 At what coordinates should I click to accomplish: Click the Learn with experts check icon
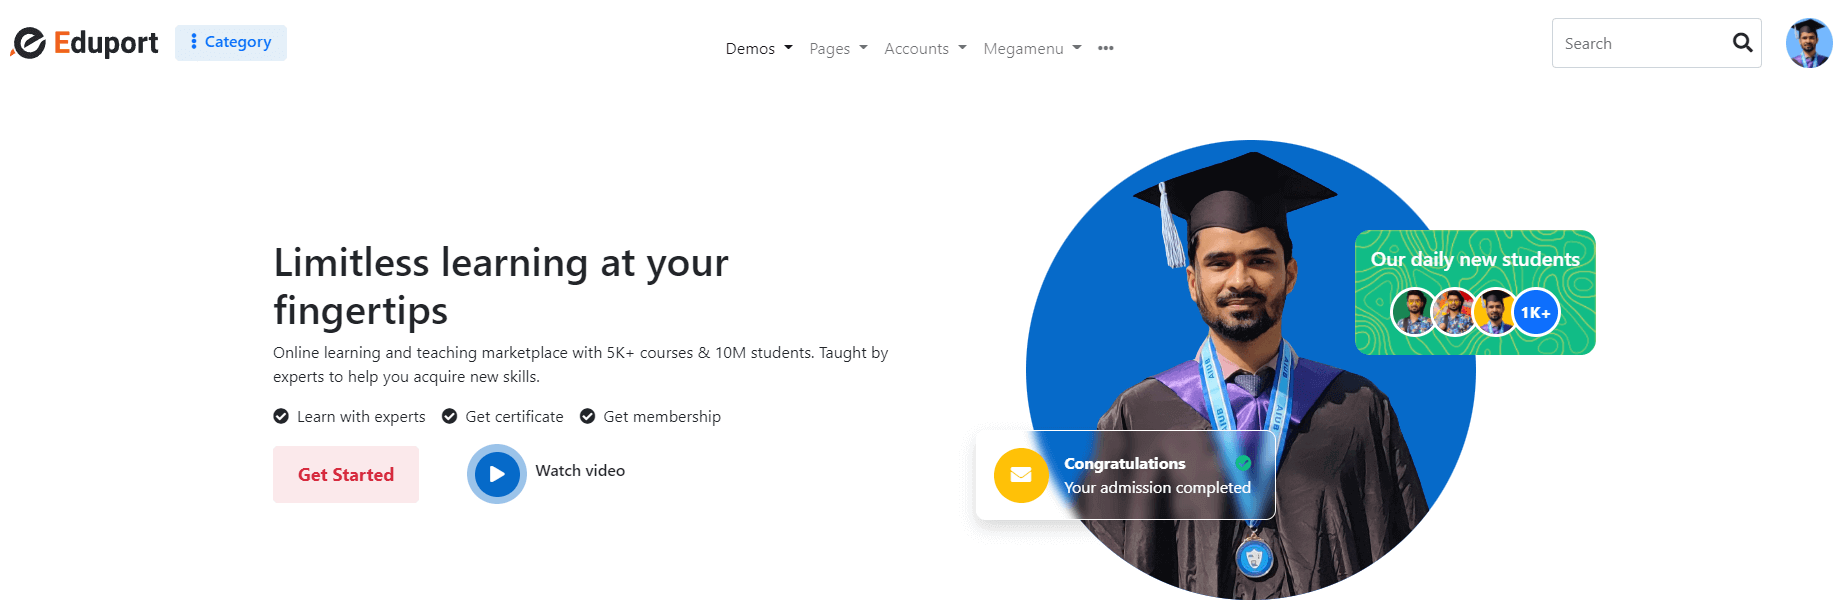(x=281, y=416)
